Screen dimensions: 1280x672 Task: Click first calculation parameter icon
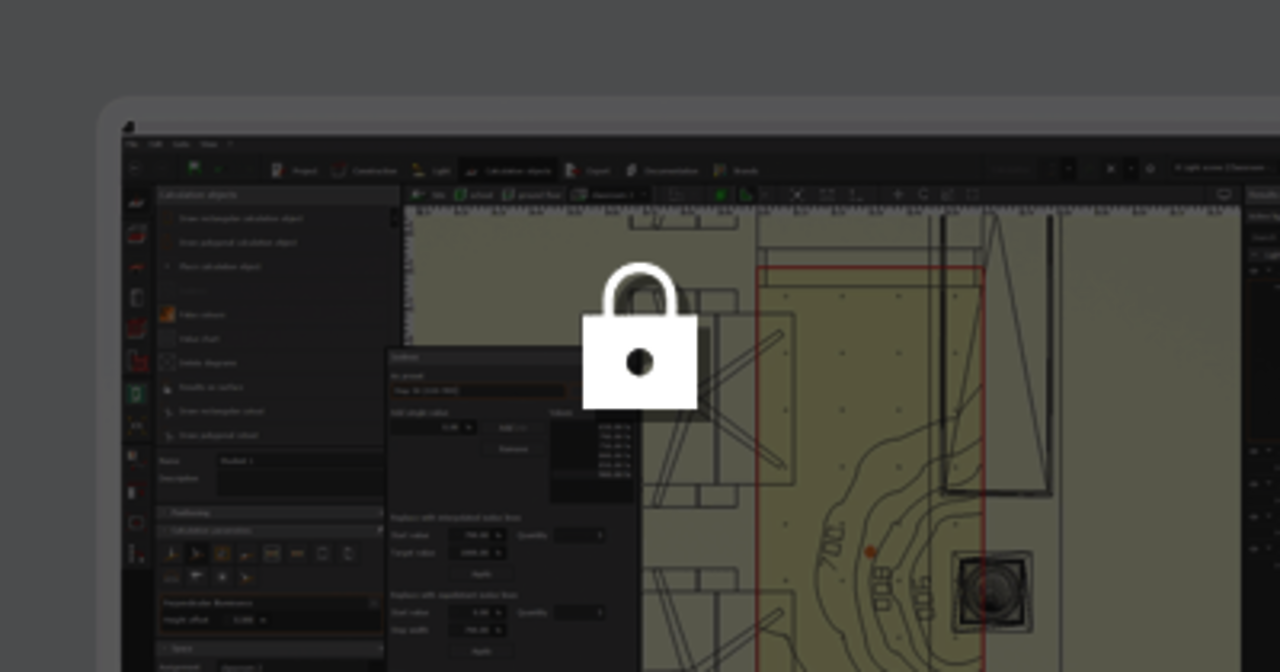pos(171,553)
